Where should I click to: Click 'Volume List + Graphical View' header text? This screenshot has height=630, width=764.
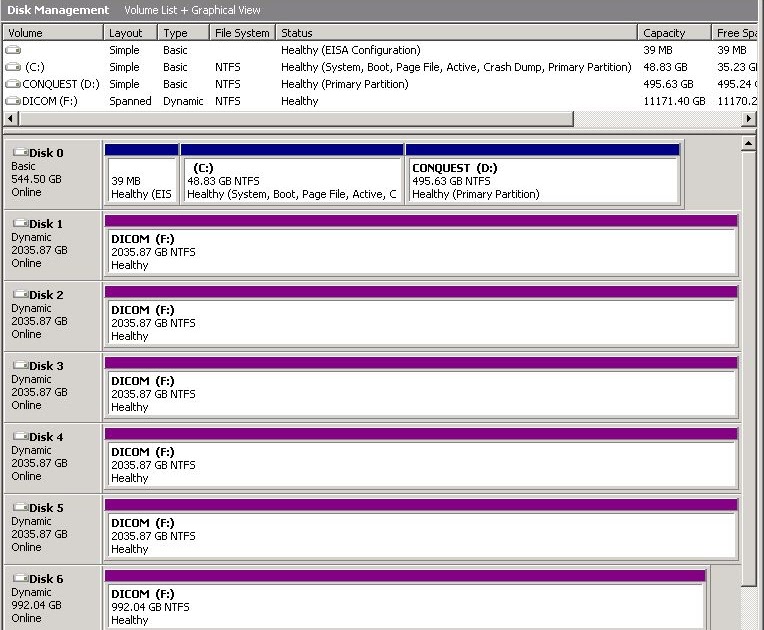click(x=192, y=10)
